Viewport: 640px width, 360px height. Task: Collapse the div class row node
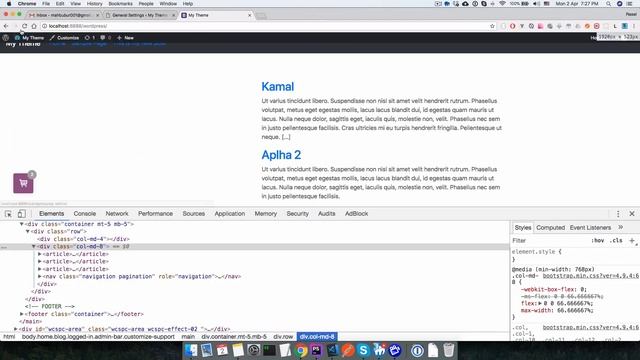[28, 231]
